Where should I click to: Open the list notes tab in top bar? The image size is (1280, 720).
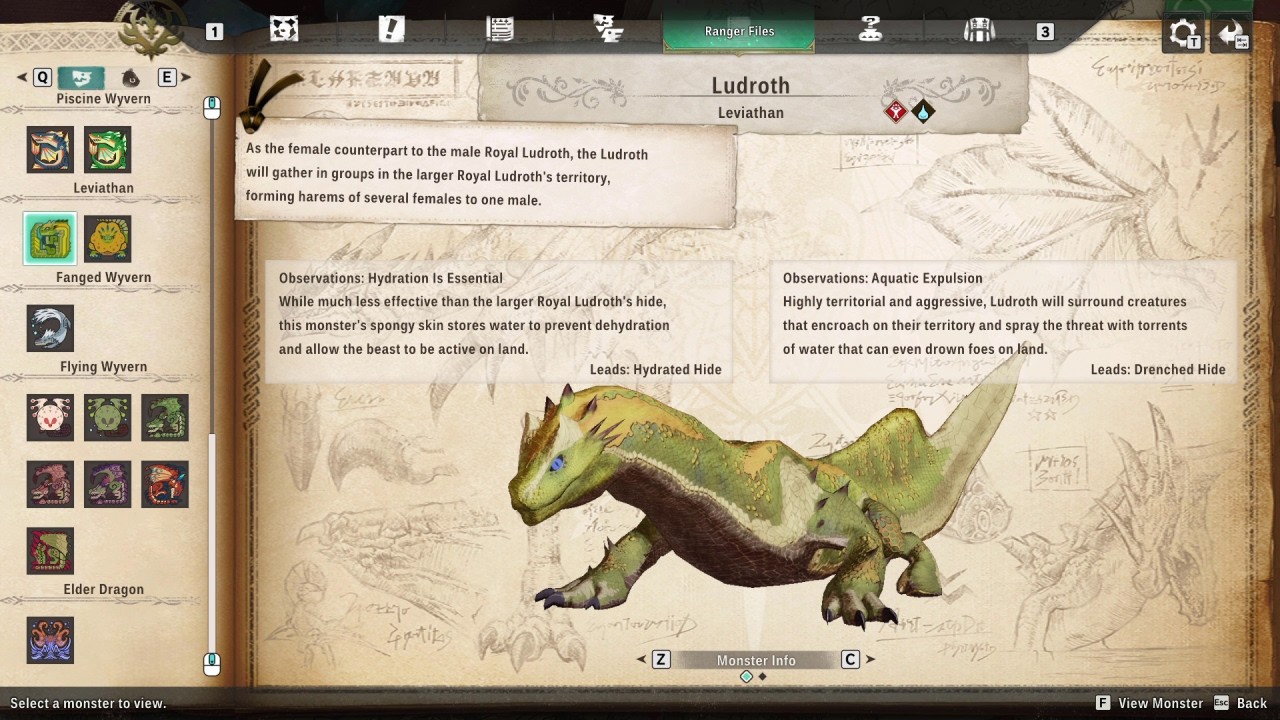[500, 30]
